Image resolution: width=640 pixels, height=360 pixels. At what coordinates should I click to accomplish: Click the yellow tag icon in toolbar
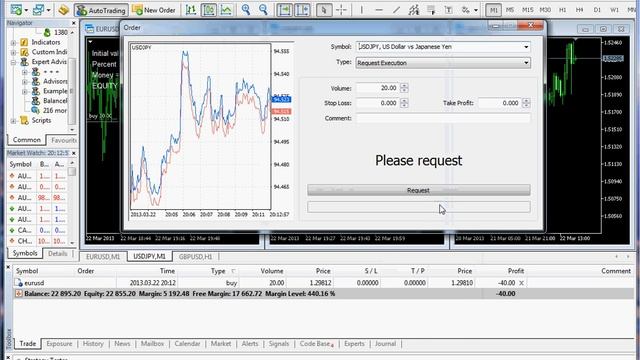63,10
